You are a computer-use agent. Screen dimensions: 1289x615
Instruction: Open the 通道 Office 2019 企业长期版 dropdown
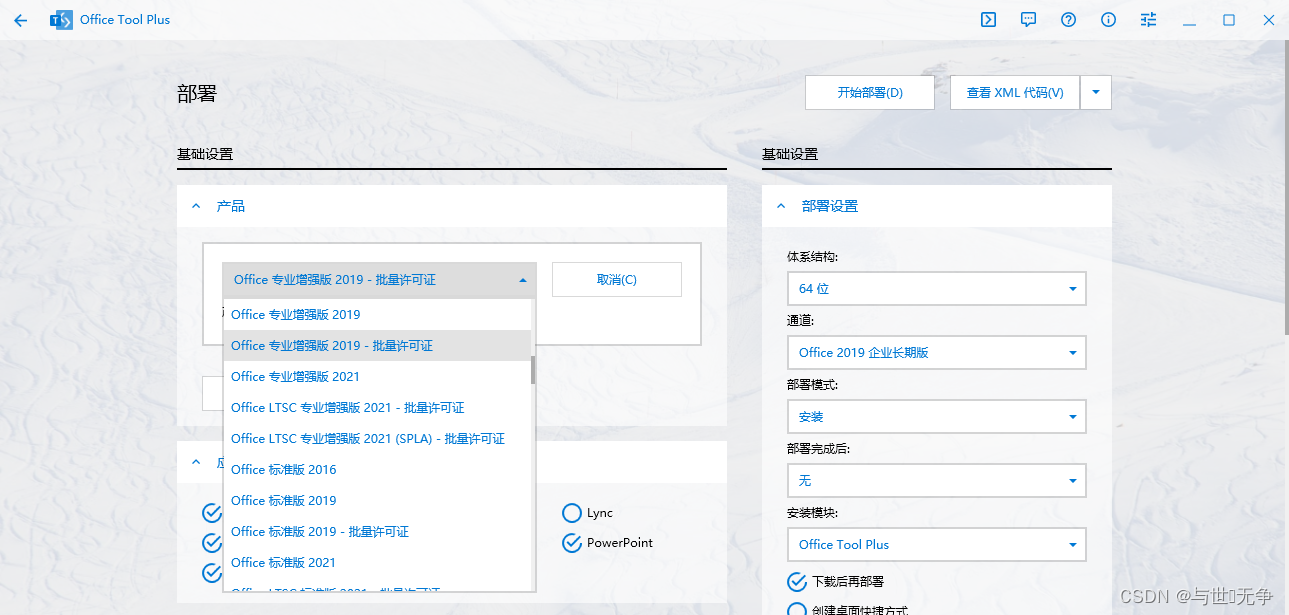[936, 352]
